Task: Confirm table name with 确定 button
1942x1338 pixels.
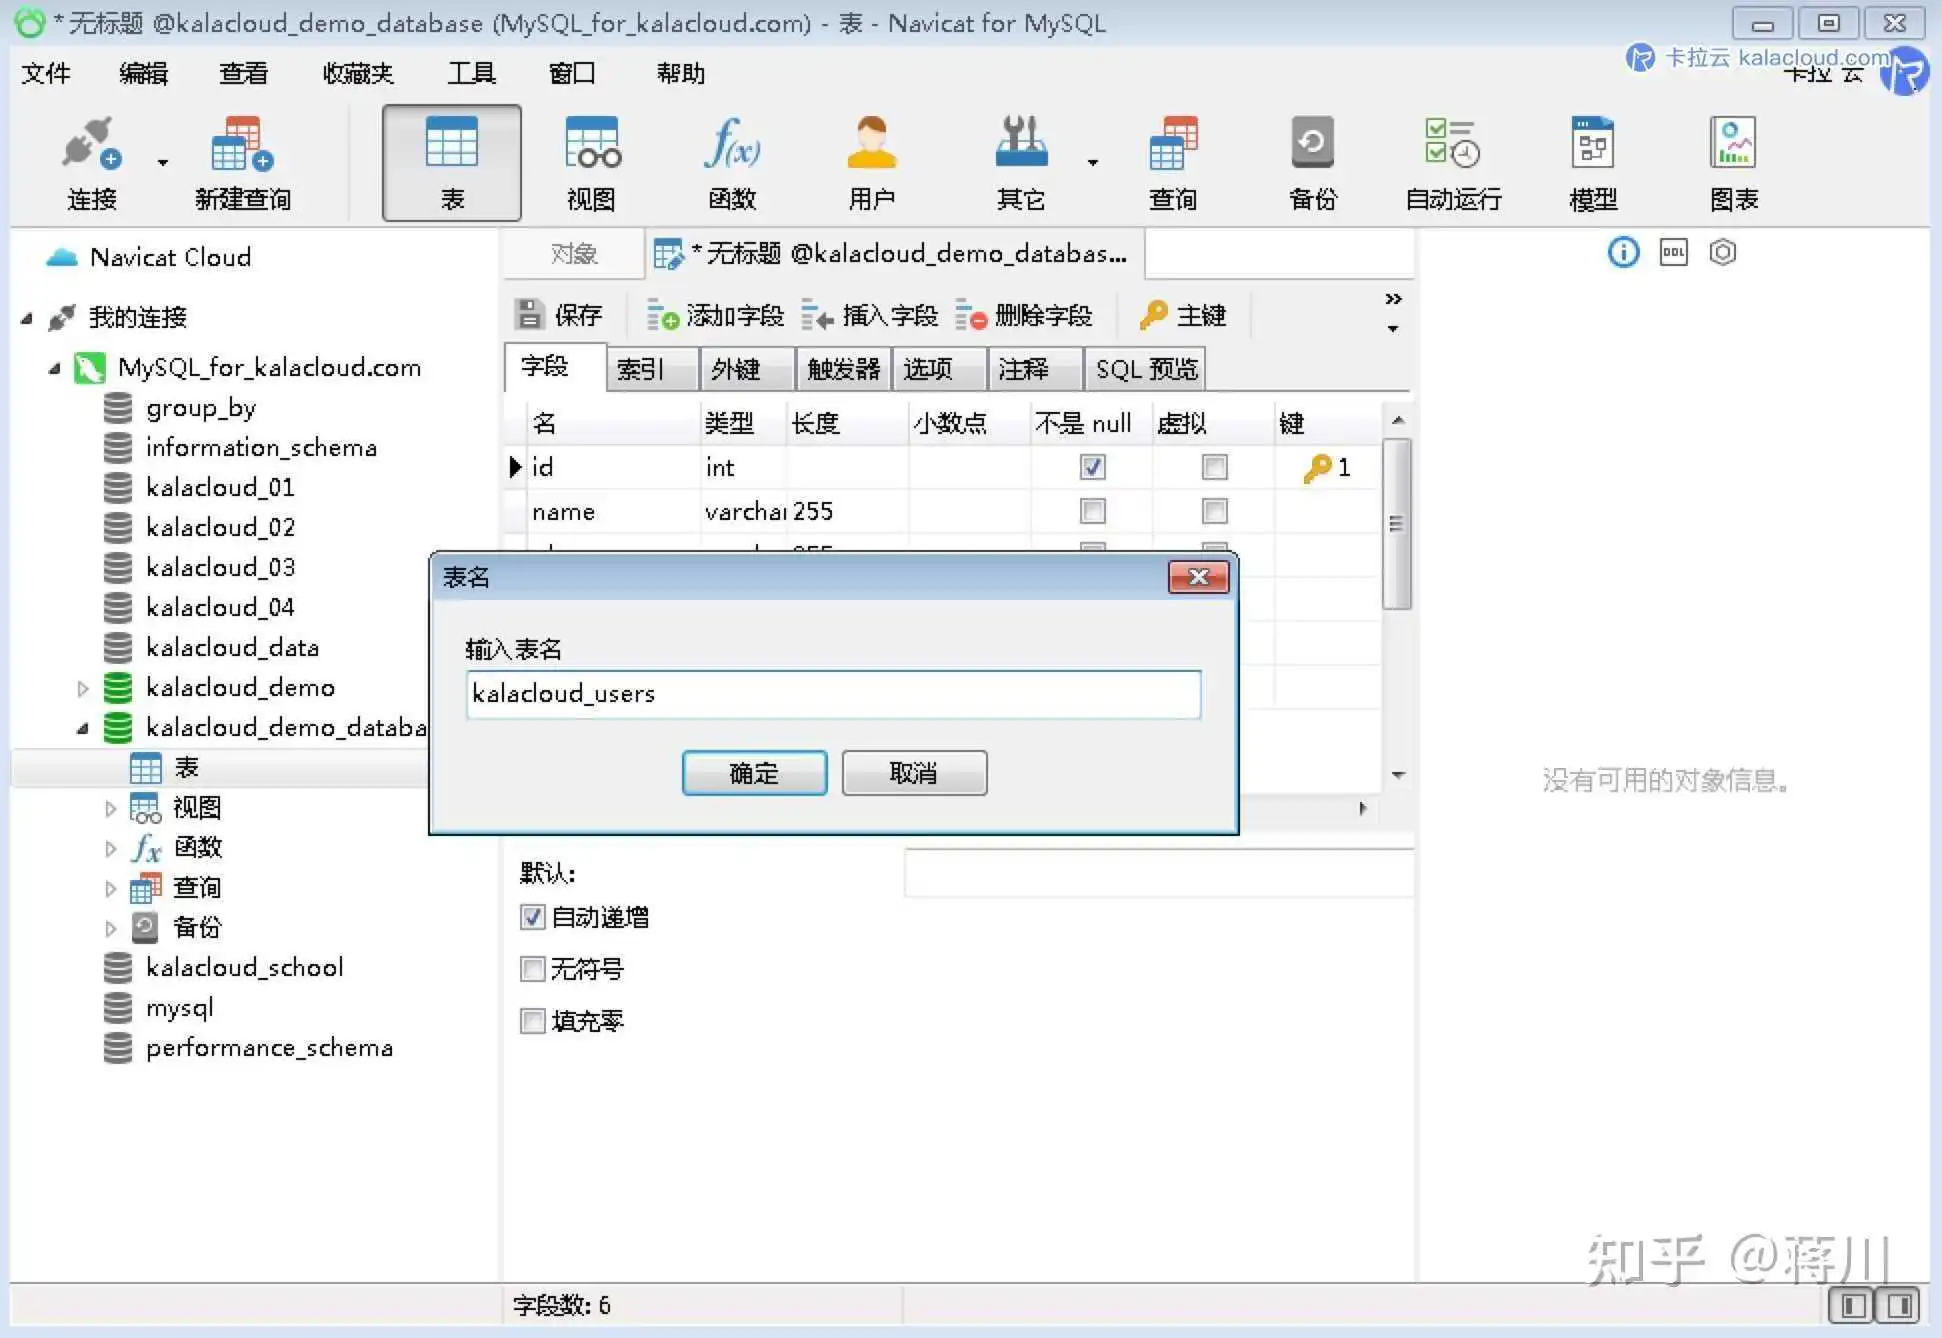Action: 754,773
